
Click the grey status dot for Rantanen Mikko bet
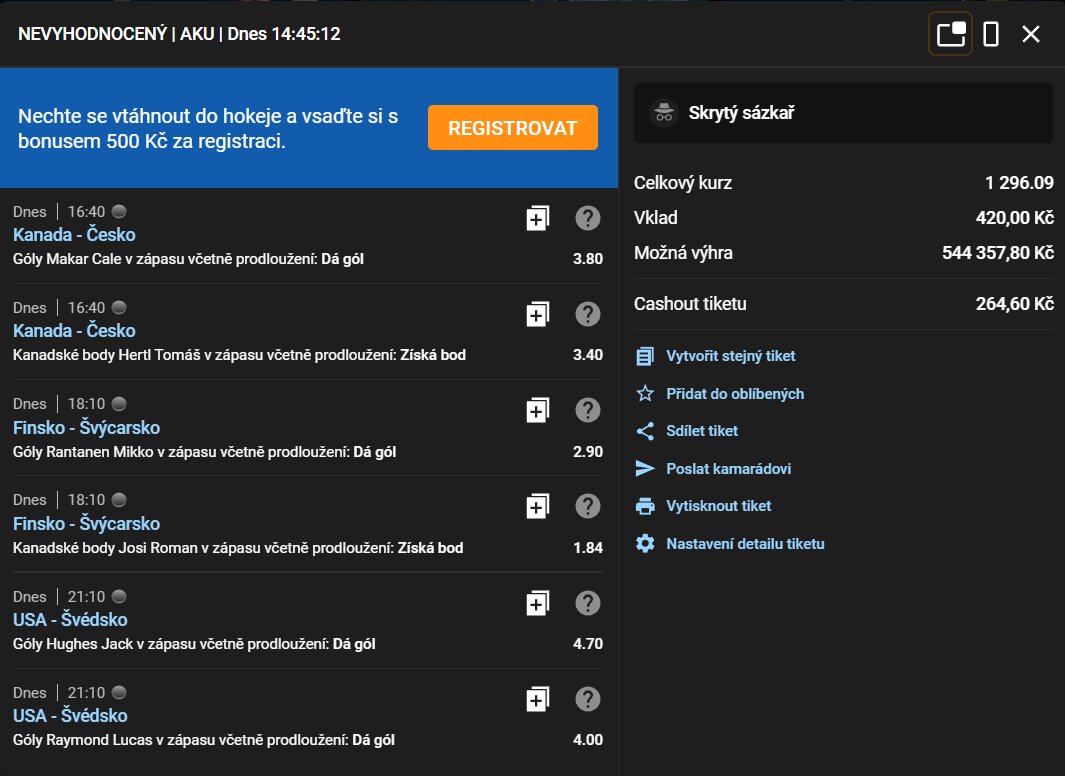click(x=119, y=404)
